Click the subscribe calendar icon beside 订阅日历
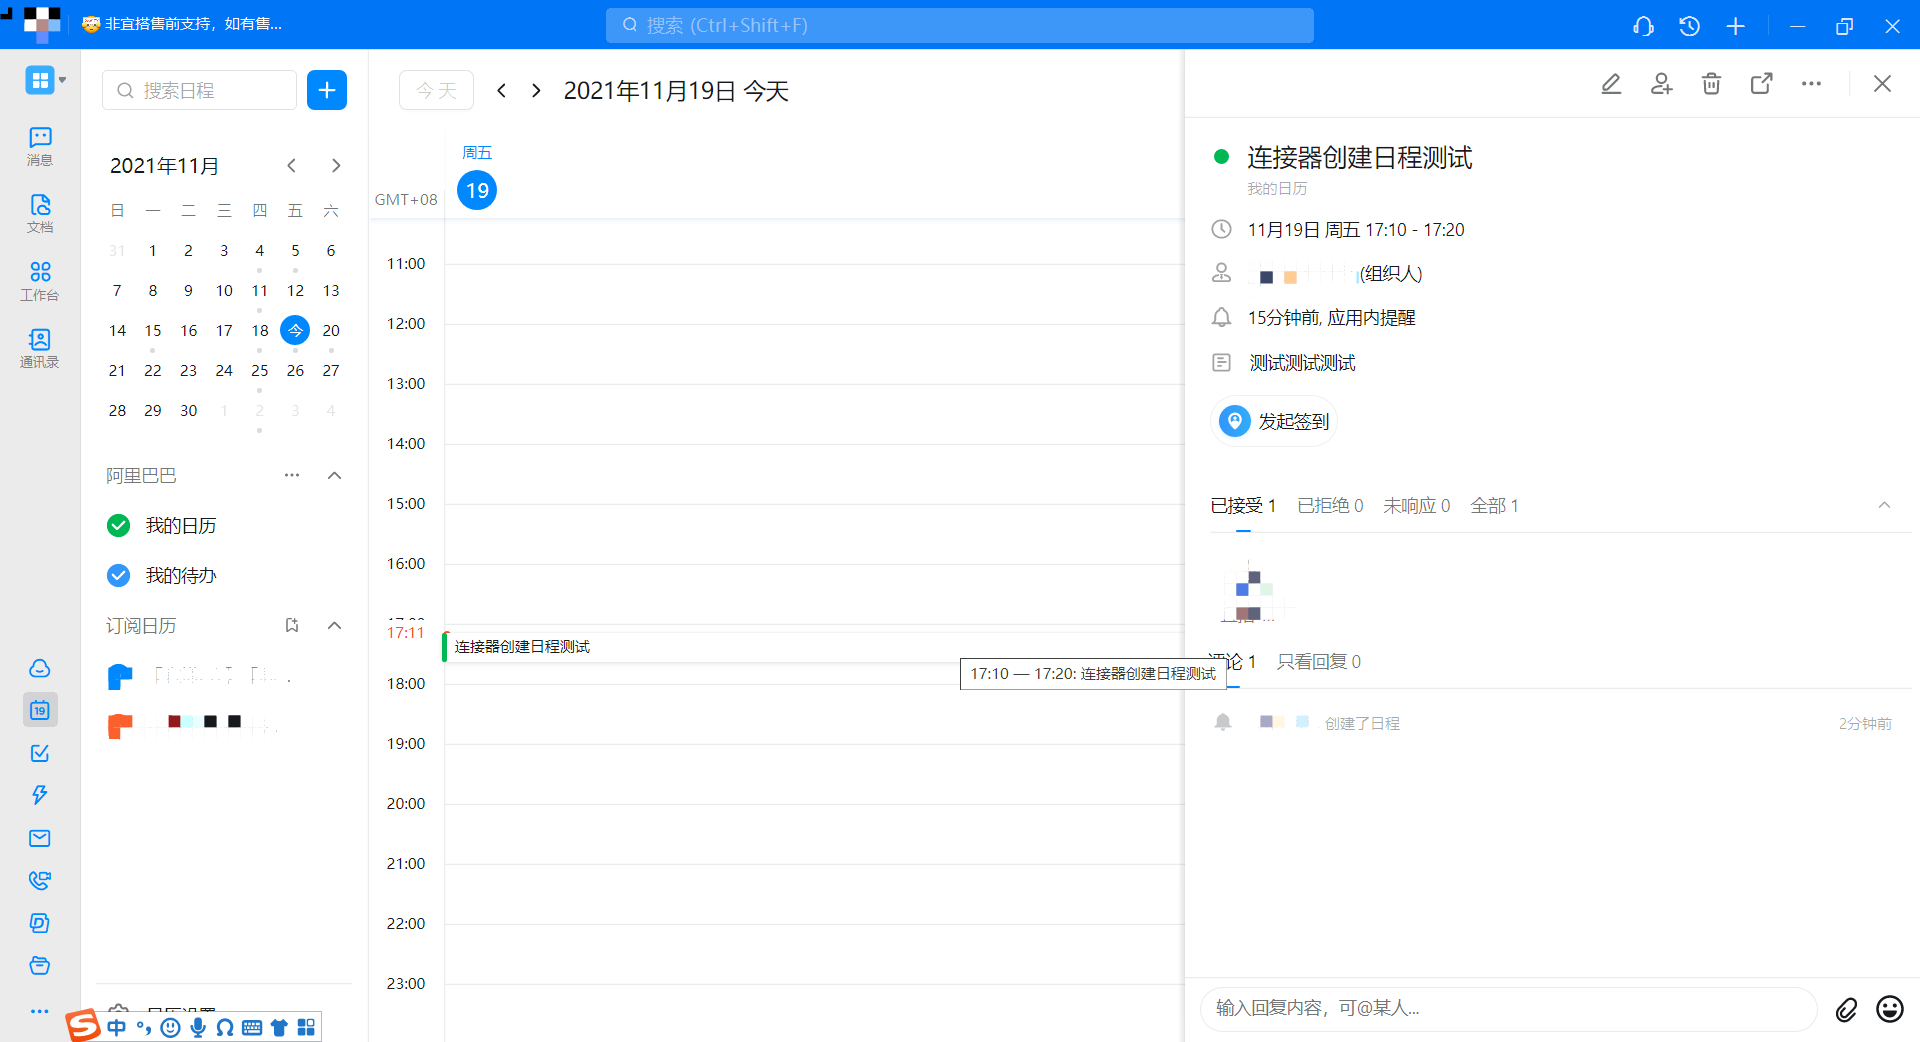Screen dimensions: 1920x1042 [x=292, y=625]
